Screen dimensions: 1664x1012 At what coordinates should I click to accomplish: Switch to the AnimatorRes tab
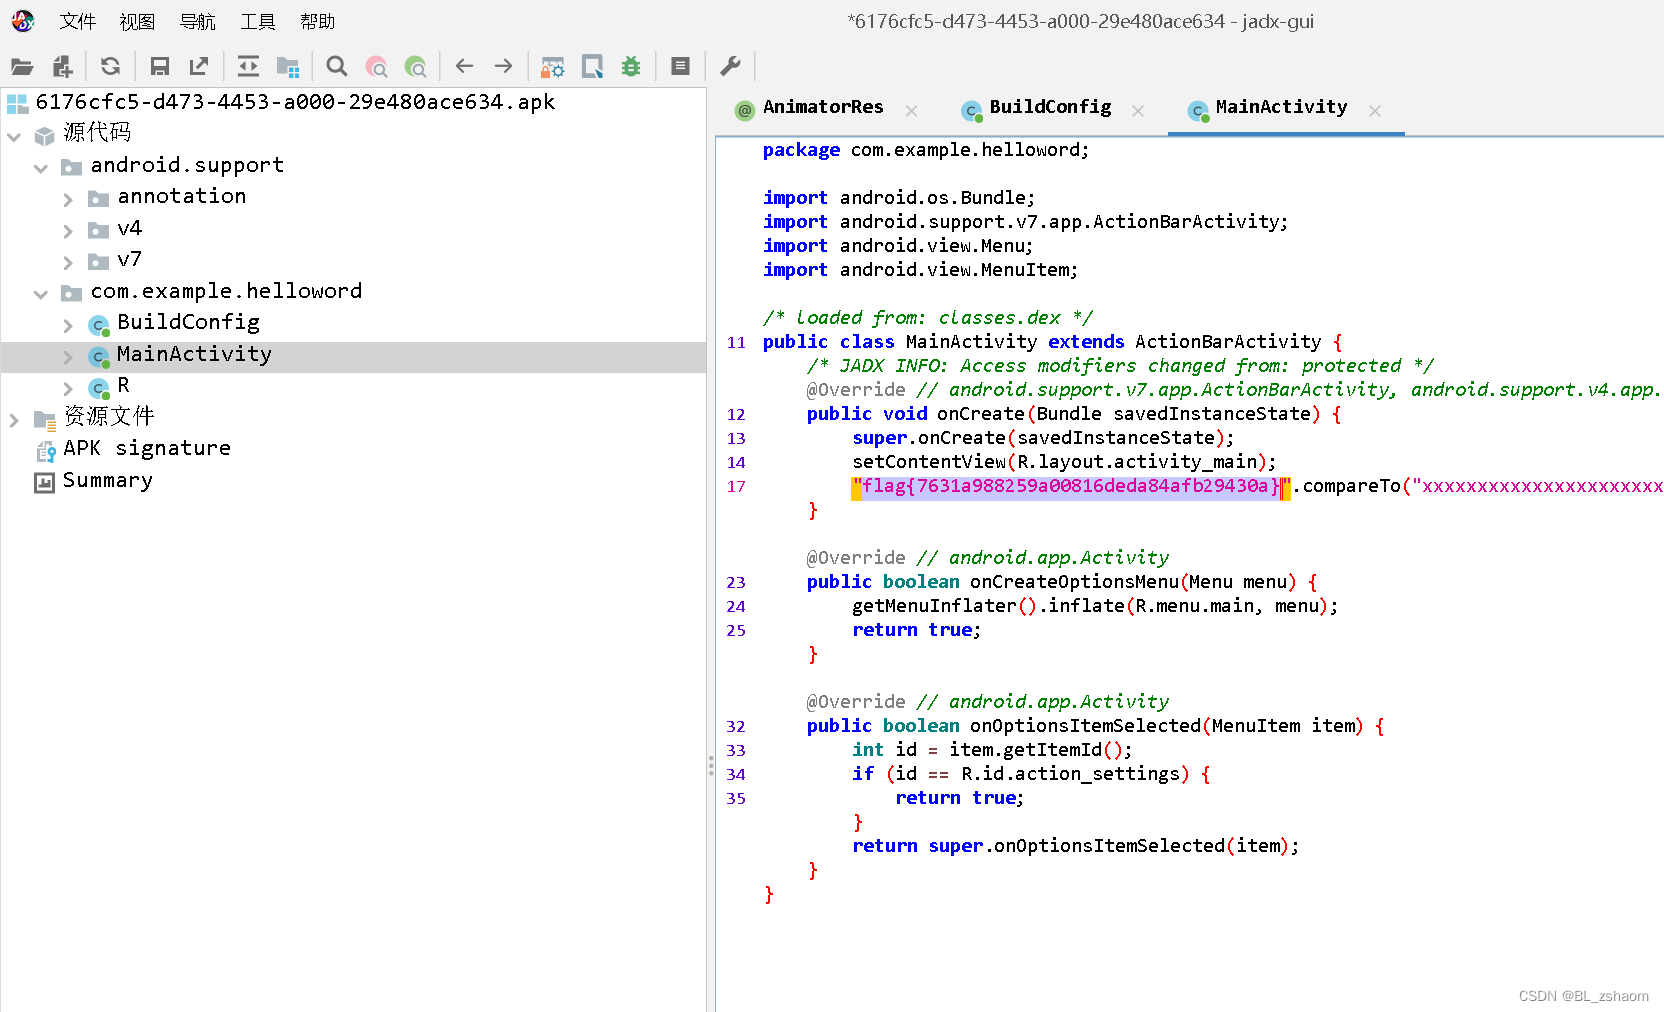tap(823, 107)
